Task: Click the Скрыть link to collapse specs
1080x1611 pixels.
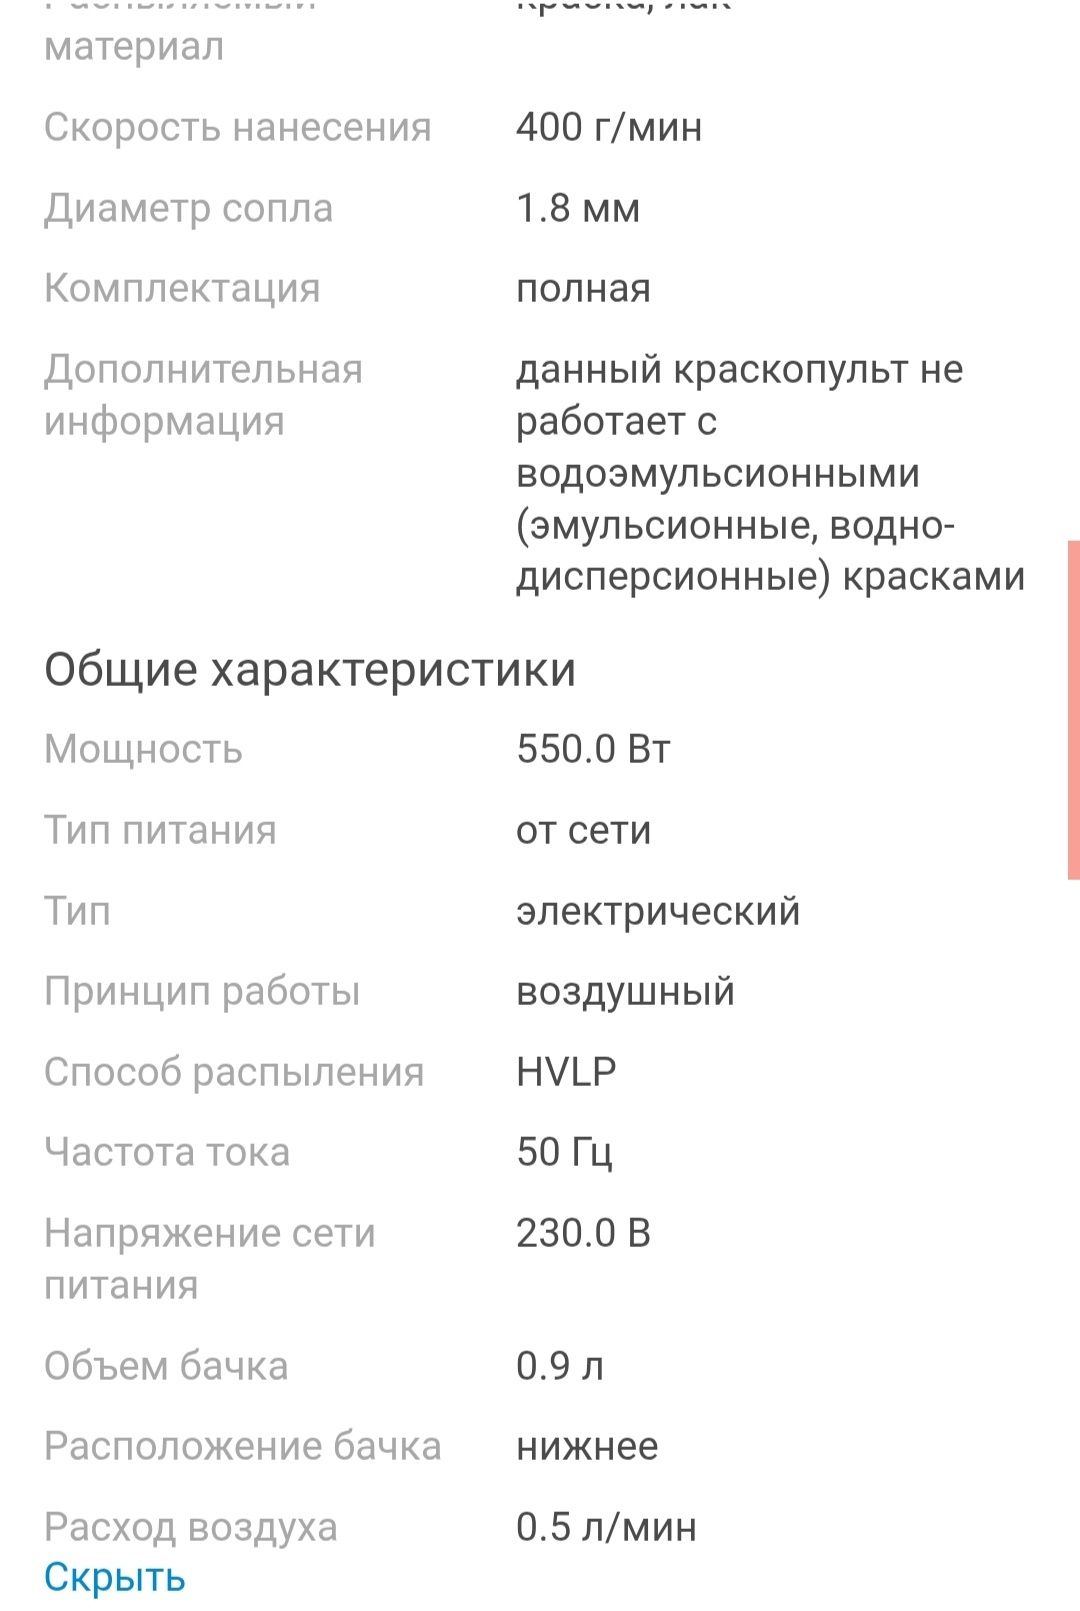Action: [115, 1577]
